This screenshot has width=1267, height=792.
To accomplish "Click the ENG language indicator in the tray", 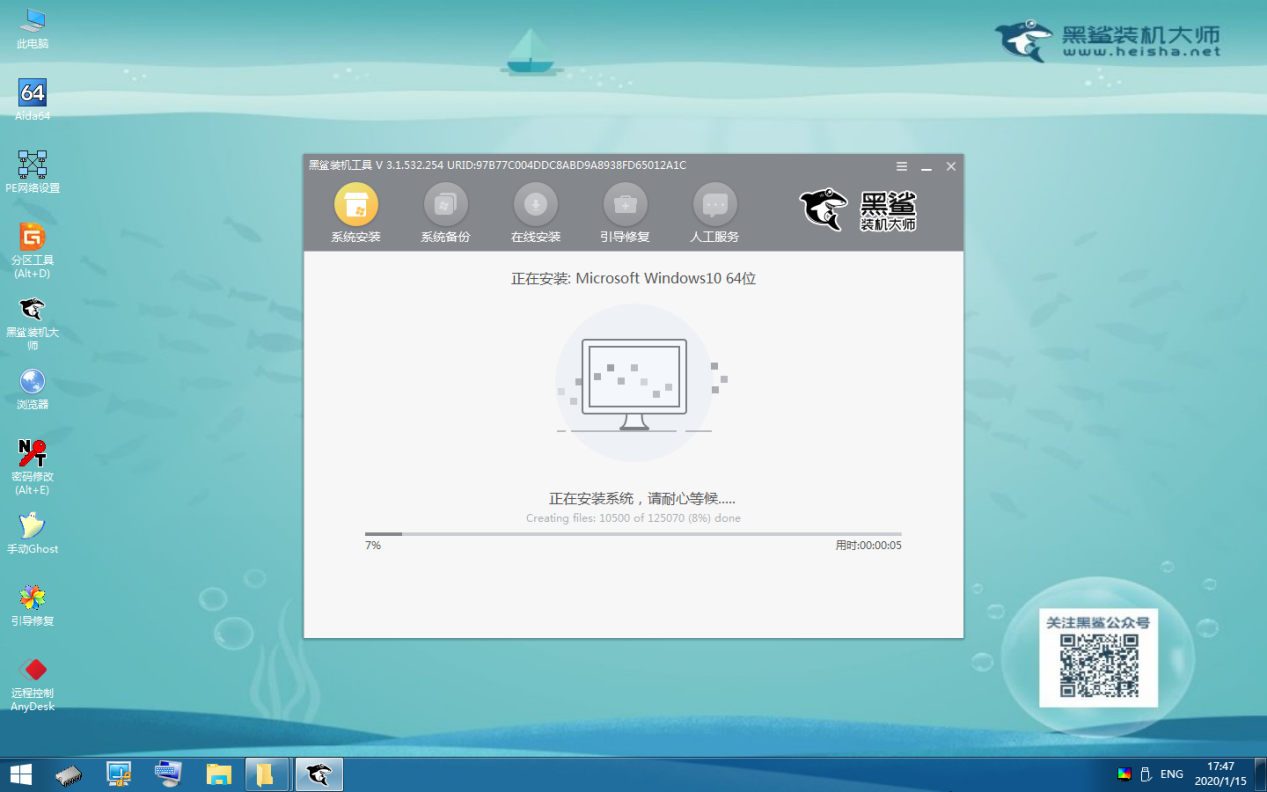I will (1170, 773).
